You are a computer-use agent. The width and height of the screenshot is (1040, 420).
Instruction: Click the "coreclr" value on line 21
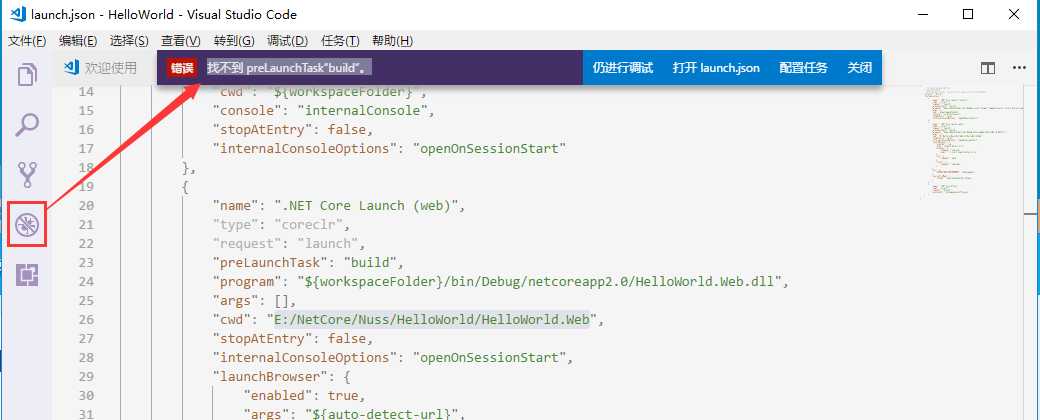click(309, 225)
